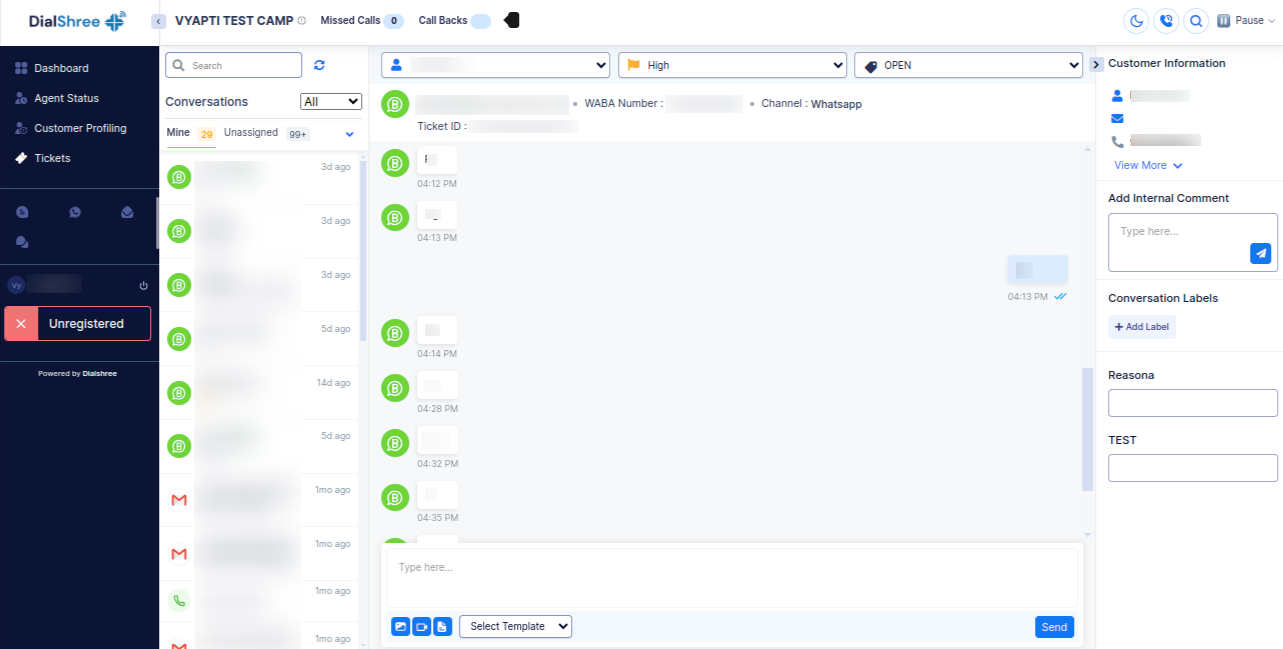The image size is (1283, 649).
Task: Open the OPEN ticket status dropdown
Action: [968, 65]
